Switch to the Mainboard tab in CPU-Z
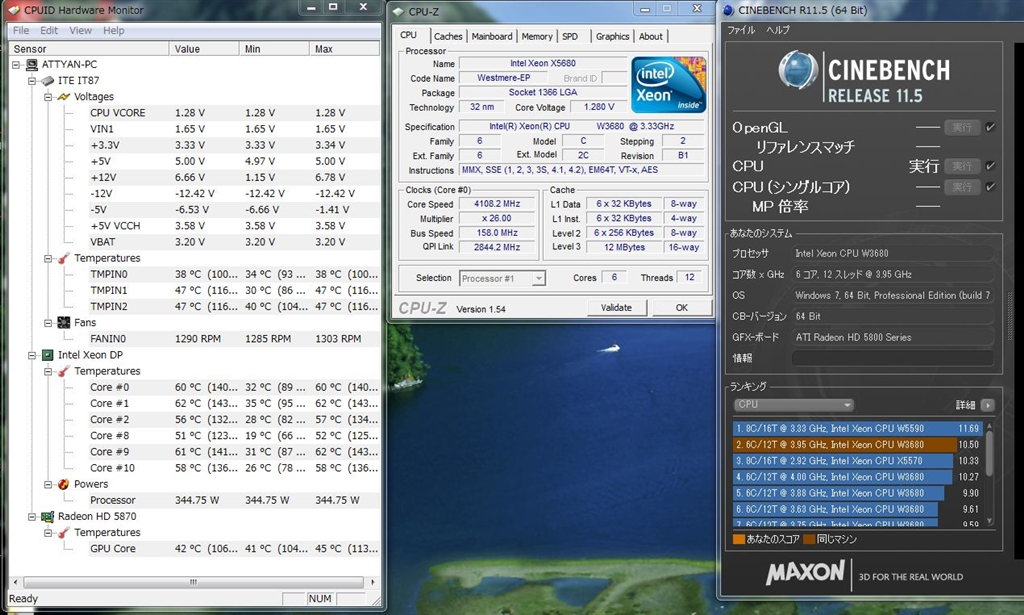Screen dimensions: 1024x615 coord(492,37)
